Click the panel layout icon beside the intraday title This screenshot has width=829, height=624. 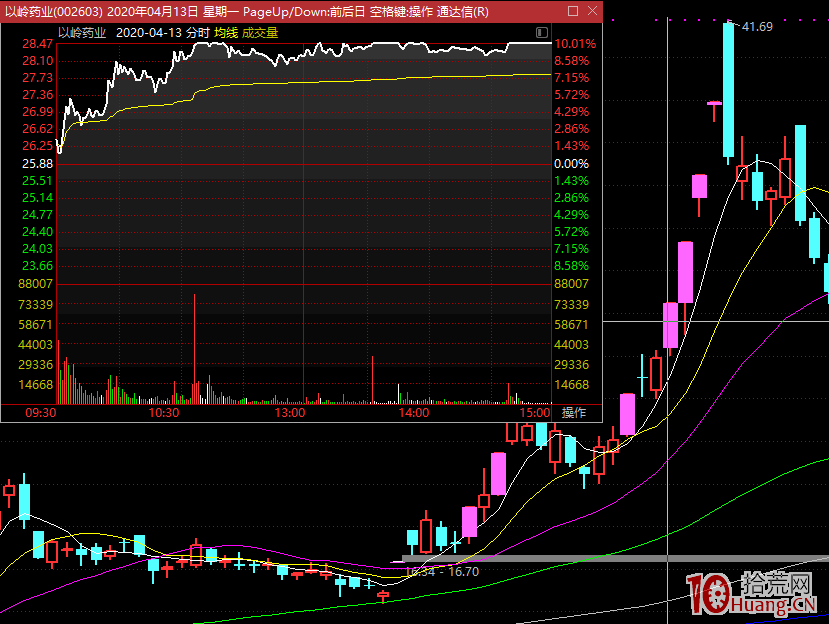[x=542, y=33]
